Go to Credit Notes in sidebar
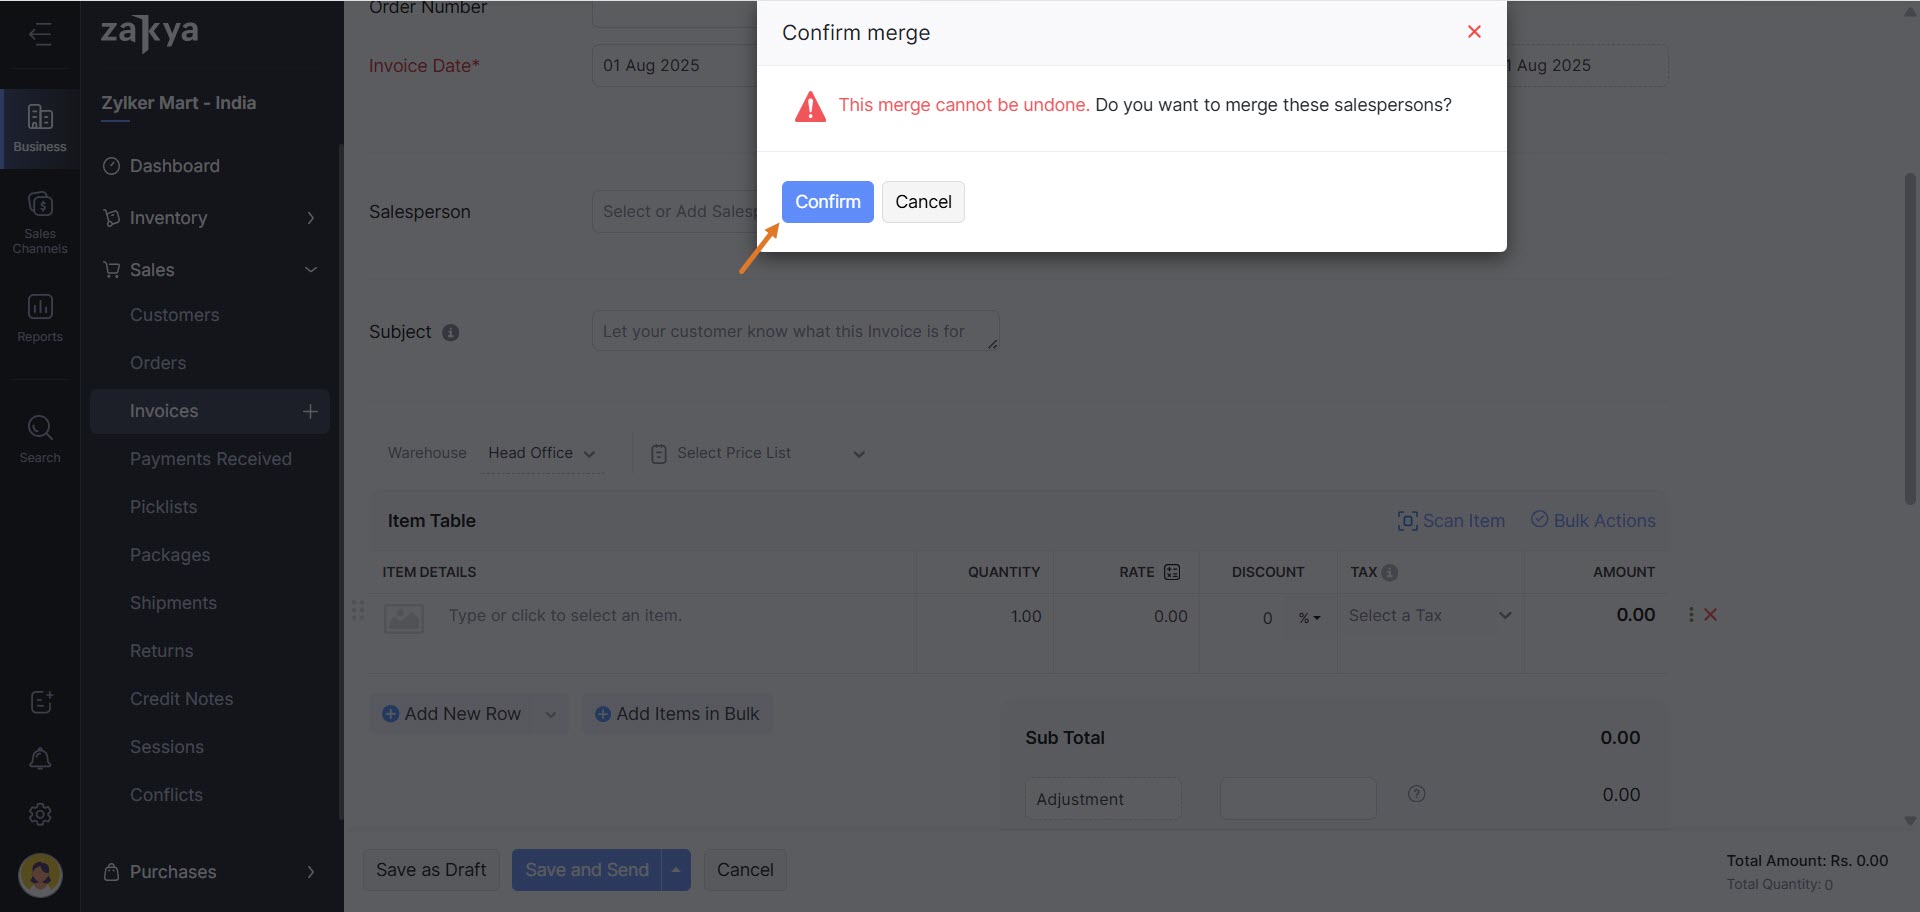 pos(181,699)
